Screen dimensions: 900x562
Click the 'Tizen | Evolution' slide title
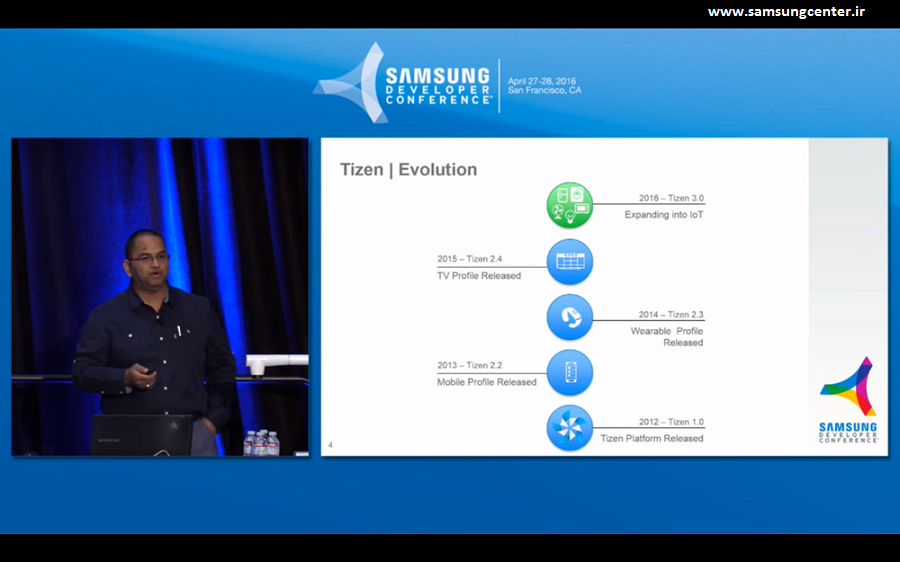tap(409, 169)
